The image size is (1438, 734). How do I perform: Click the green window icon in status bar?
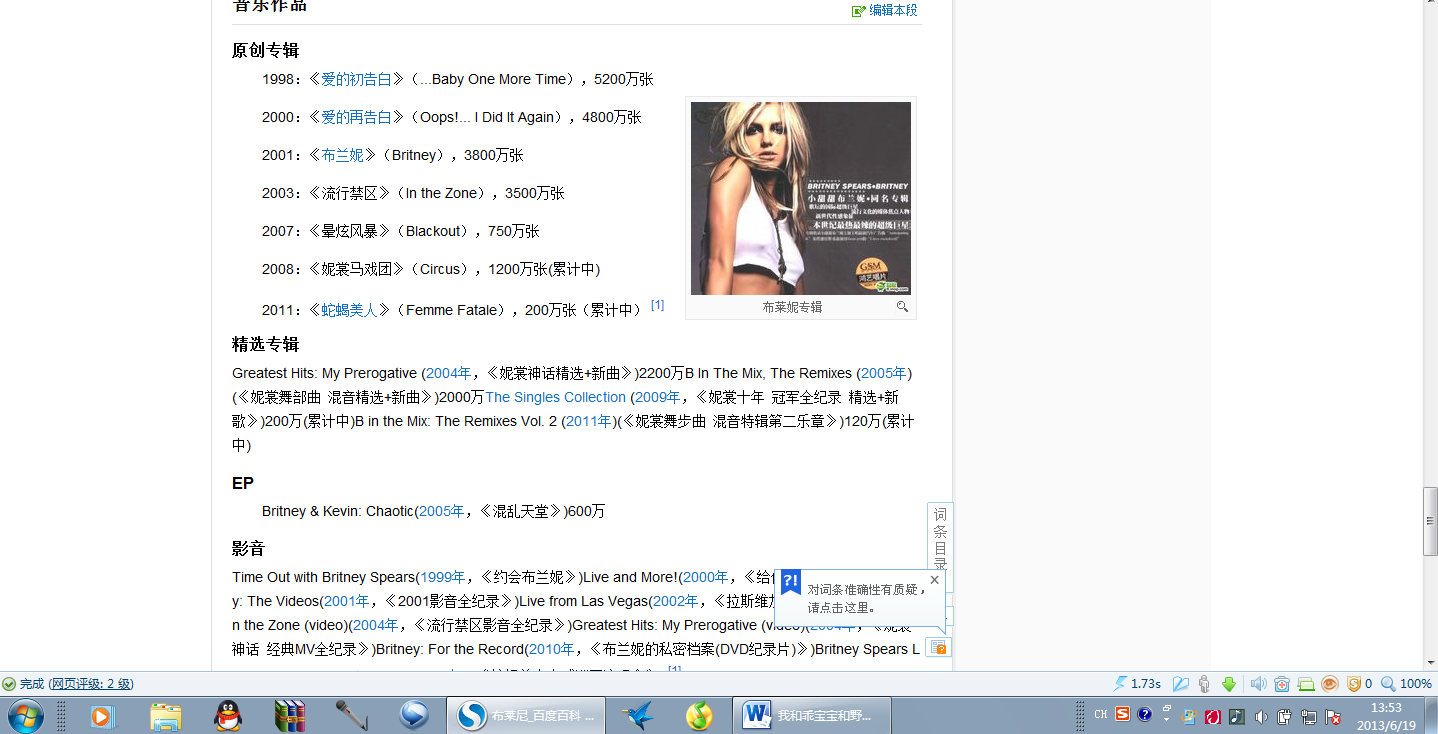coord(1306,684)
